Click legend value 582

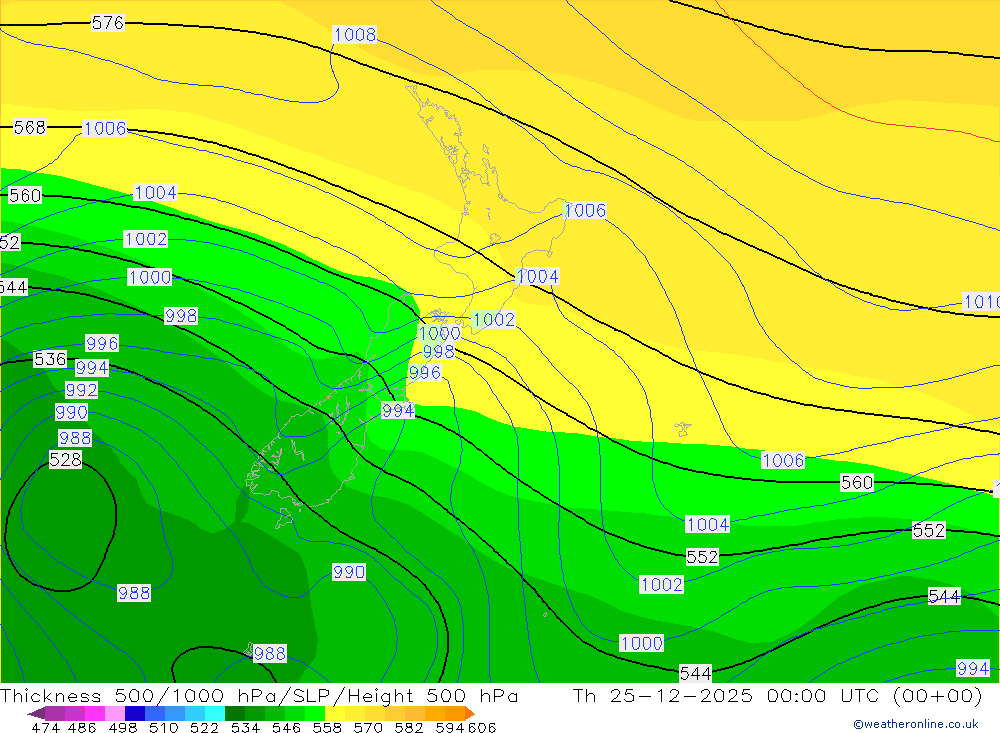coord(409,728)
